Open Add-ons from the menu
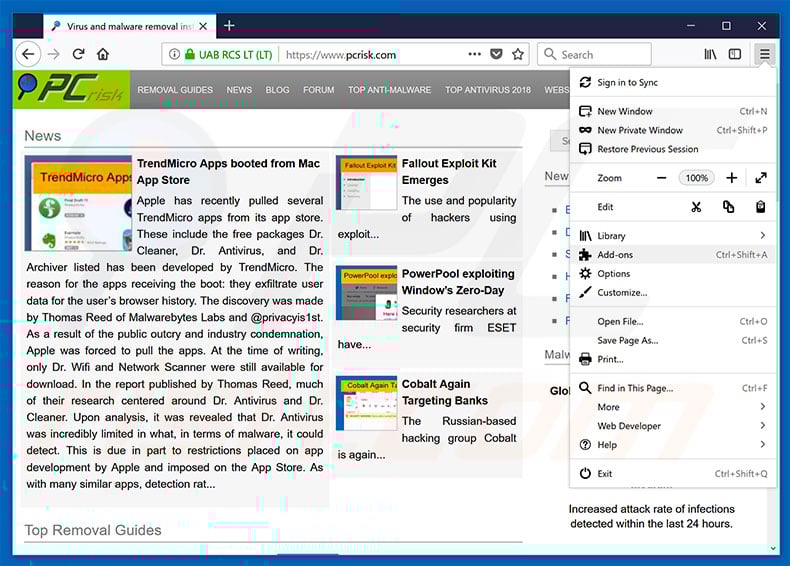The width and height of the screenshot is (790, 566). [673, 255]
